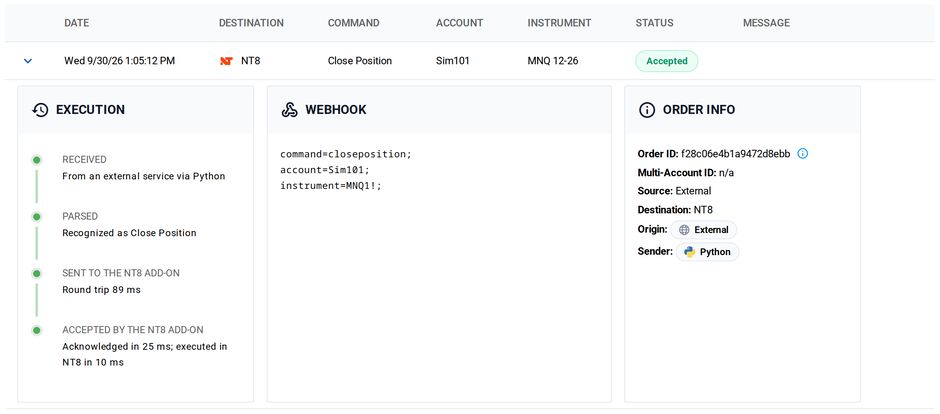The height and width of the screenshot is (414, 940).
Task: Click the globe icon in the Origin badge
Action: tap(684, 229)
